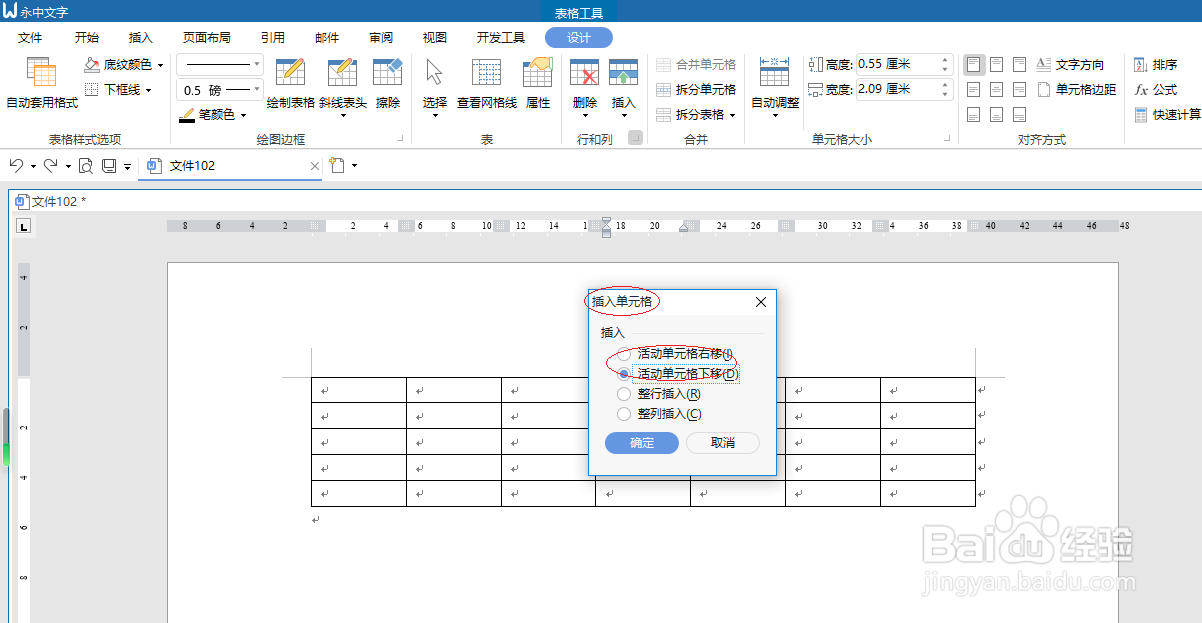The height and width of the screenshot is (623, 1202).
Task: Open 公式 formula
Action: click(1155, 89)
